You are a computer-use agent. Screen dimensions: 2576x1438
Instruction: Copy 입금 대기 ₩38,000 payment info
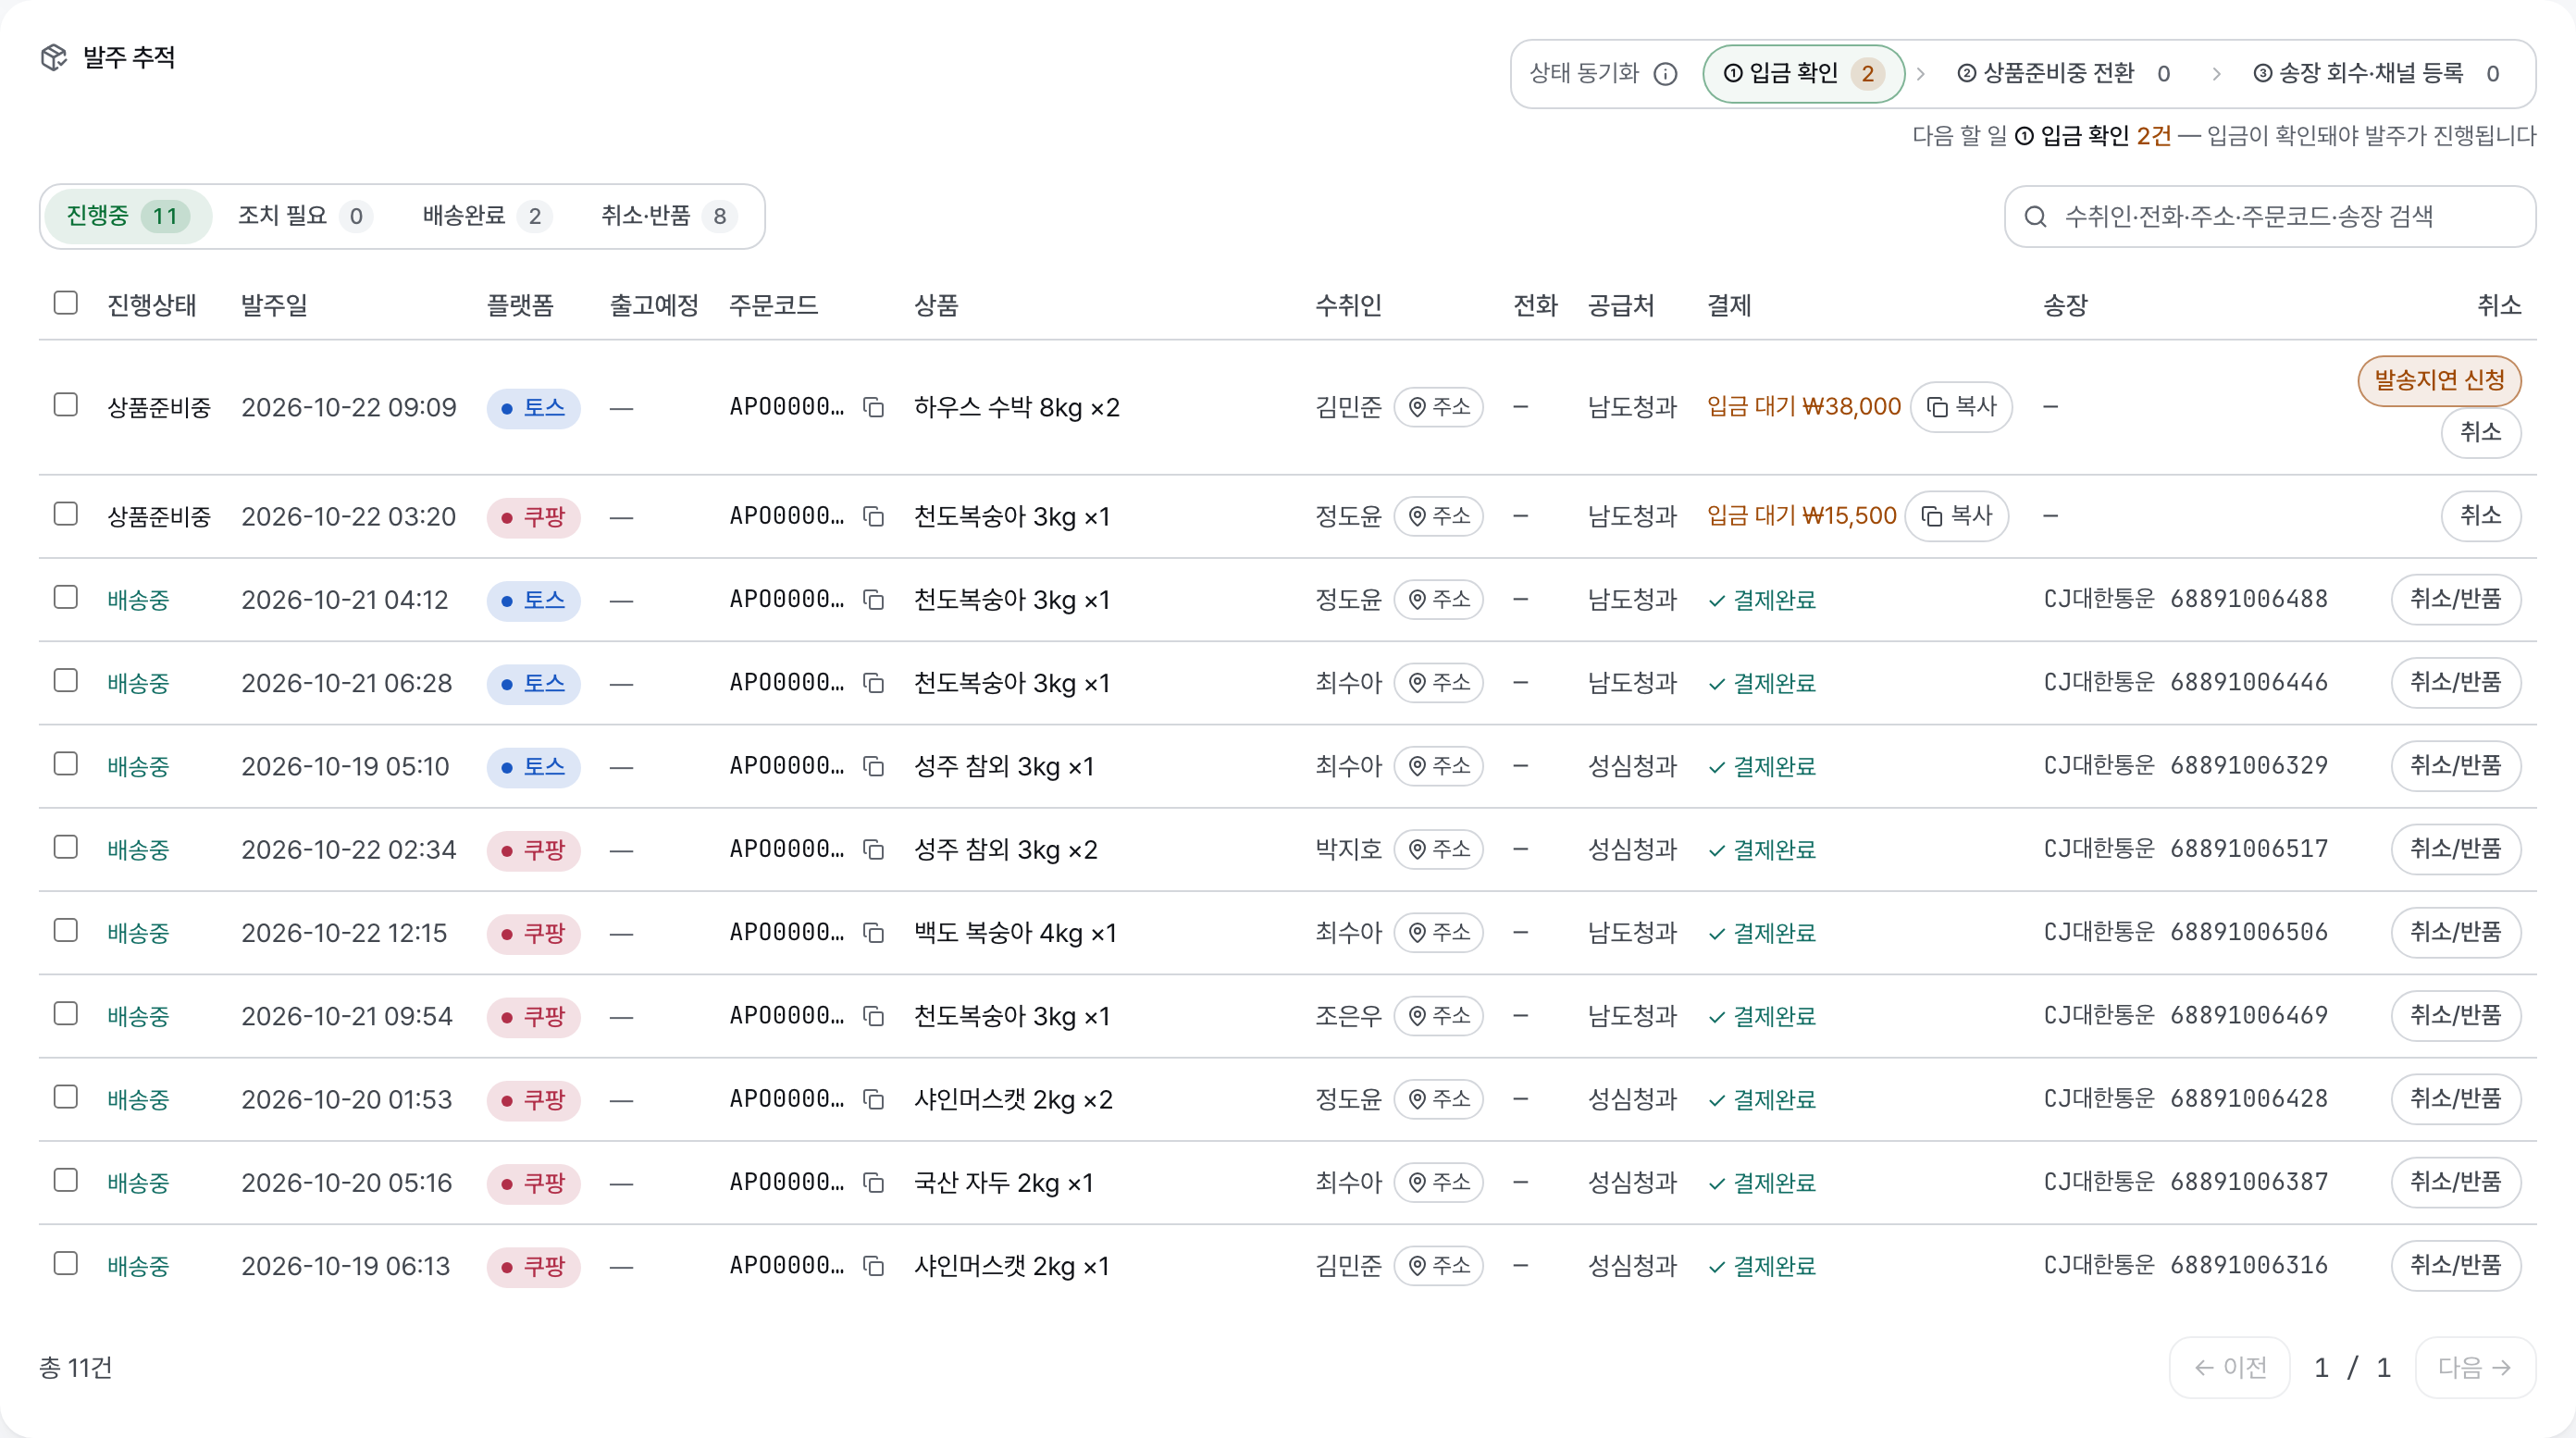coord(1961,407)
